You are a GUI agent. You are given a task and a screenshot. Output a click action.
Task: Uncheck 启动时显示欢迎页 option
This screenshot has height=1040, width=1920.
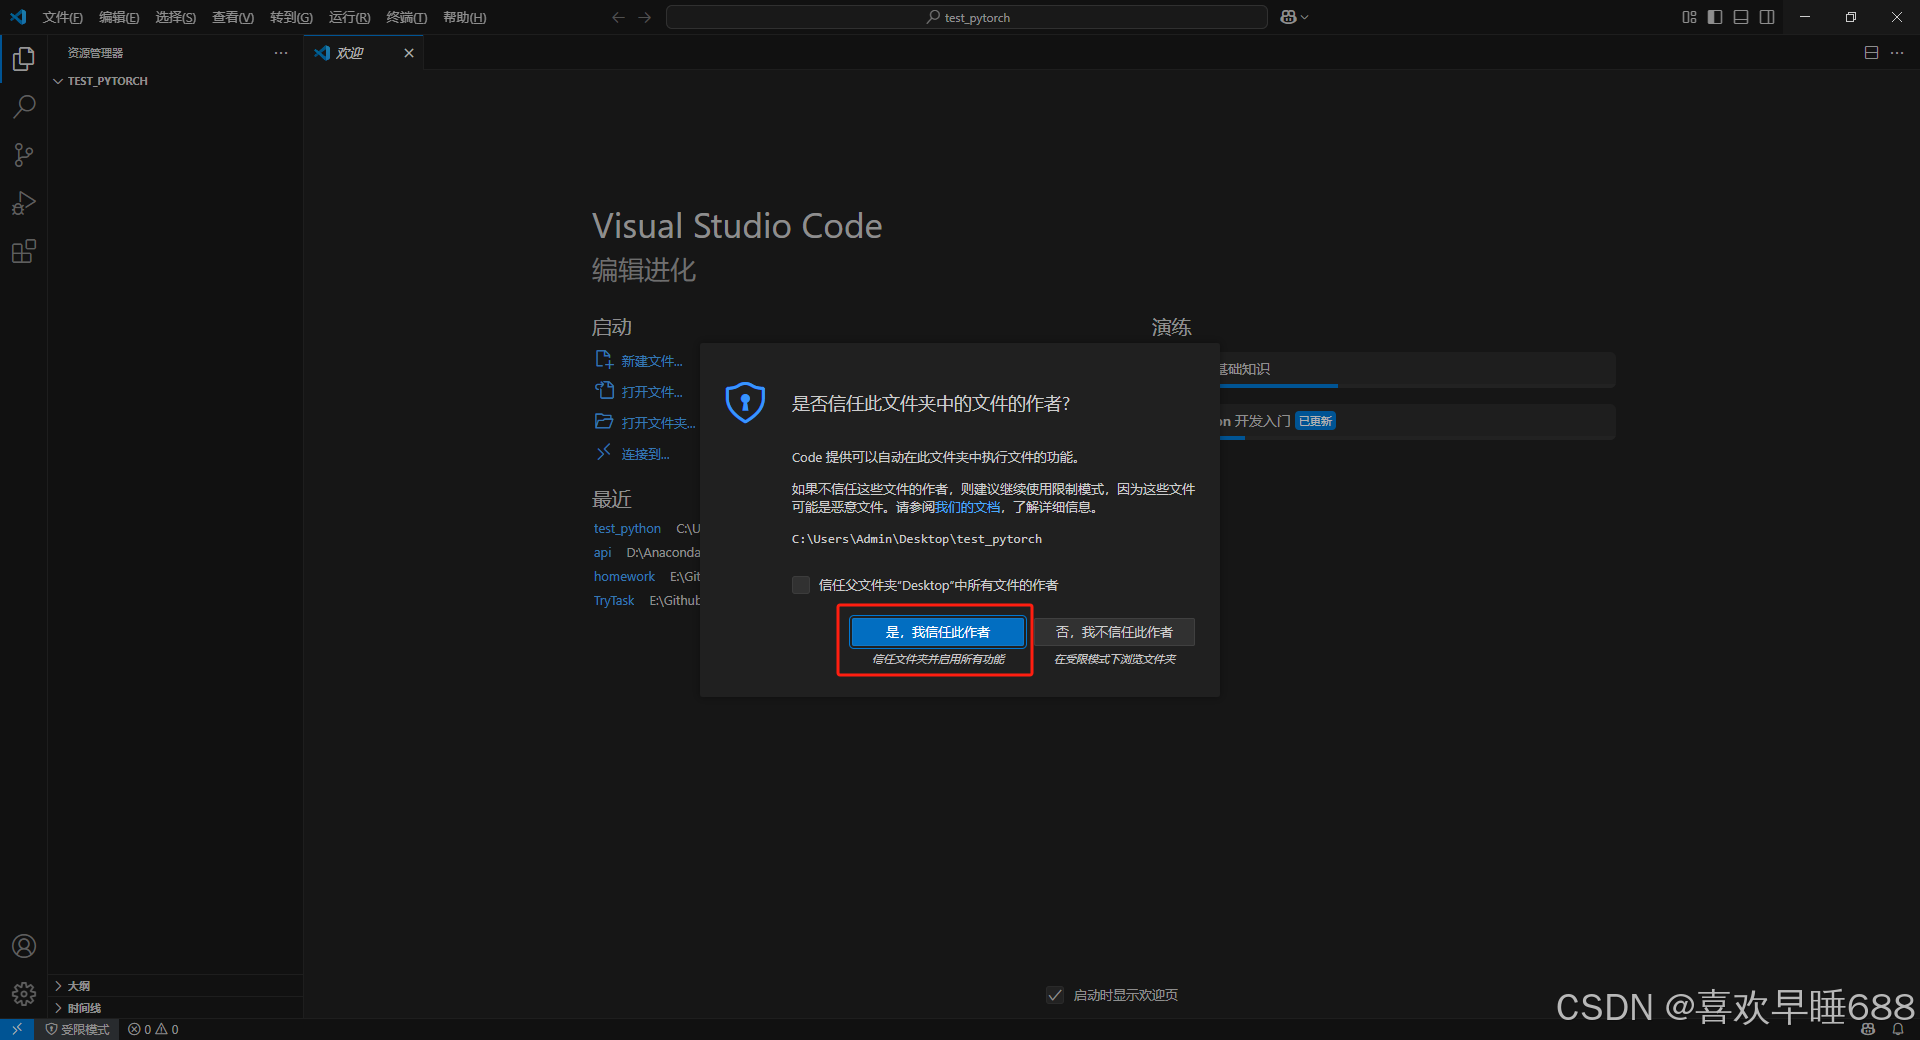[x=1055, y=995]
